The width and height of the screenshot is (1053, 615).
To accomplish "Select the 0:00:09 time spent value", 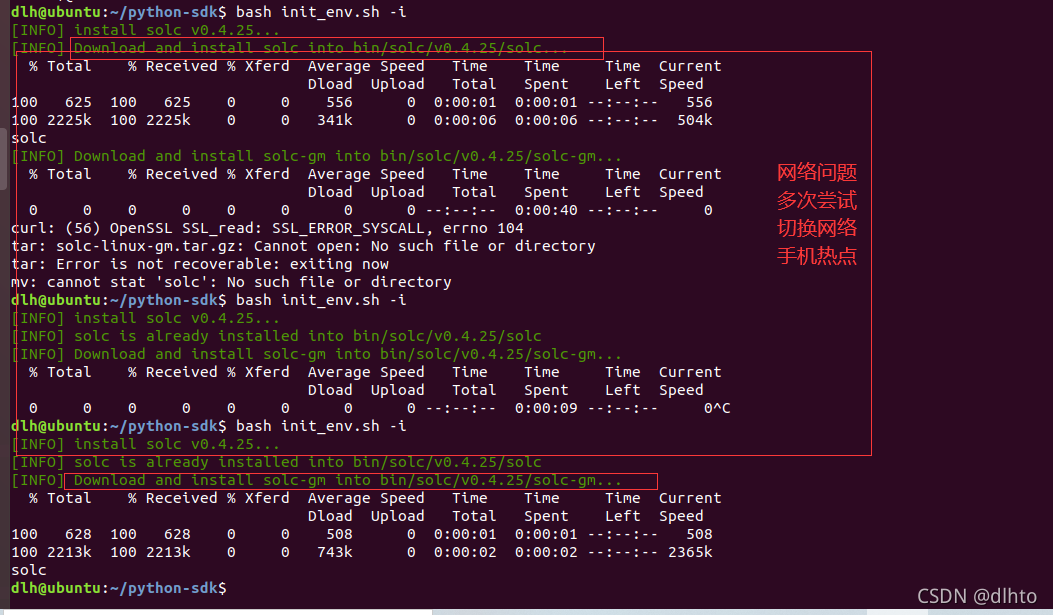I will coord(546,408).
